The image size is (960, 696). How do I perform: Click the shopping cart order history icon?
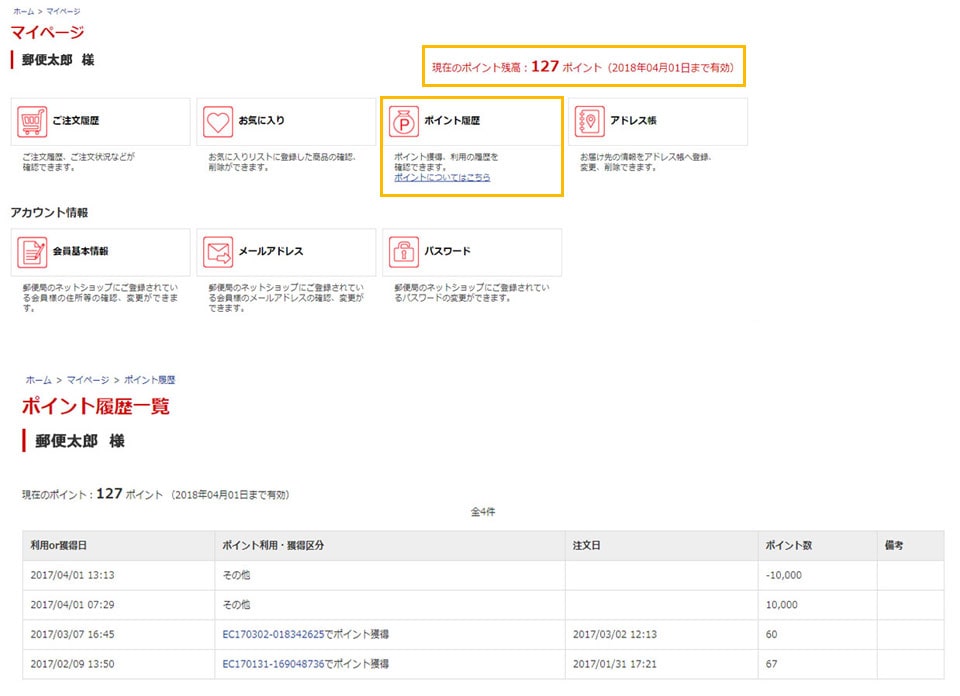tap(32, 122)
